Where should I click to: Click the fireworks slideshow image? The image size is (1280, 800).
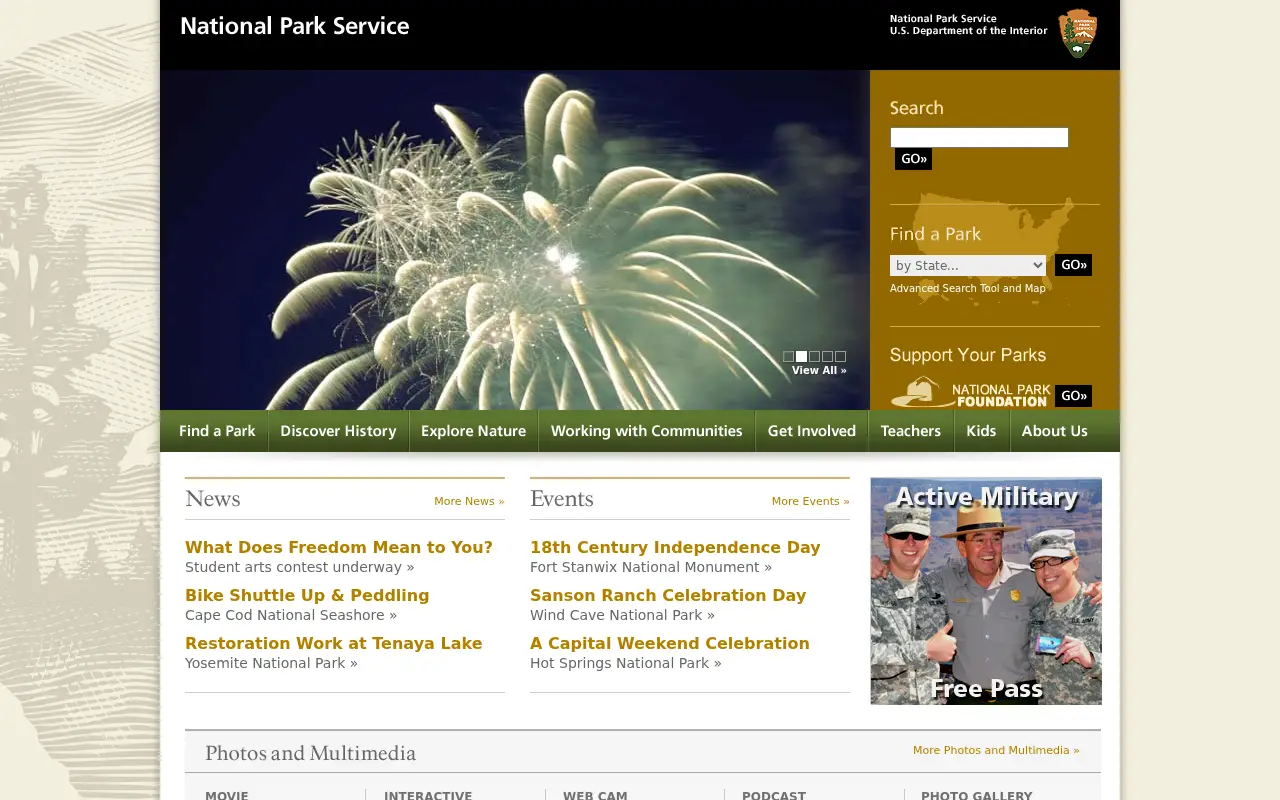[x=515, y=240]
